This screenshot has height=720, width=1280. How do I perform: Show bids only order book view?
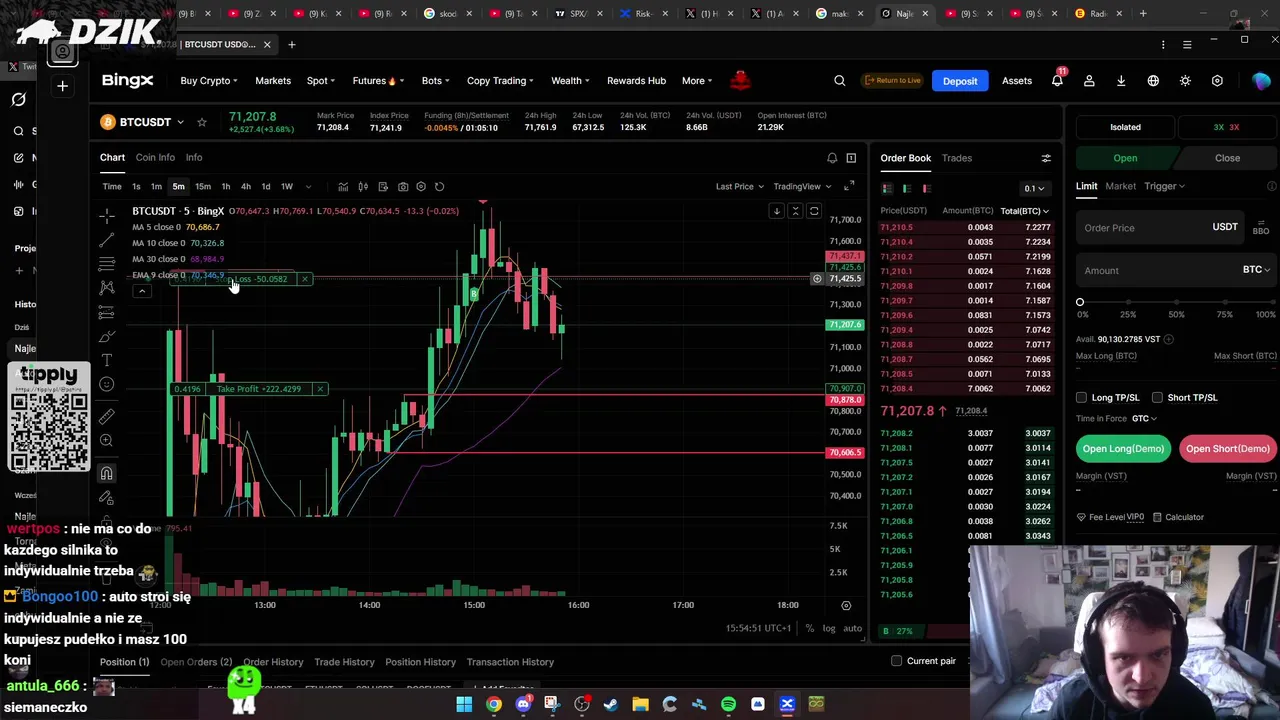907,188
